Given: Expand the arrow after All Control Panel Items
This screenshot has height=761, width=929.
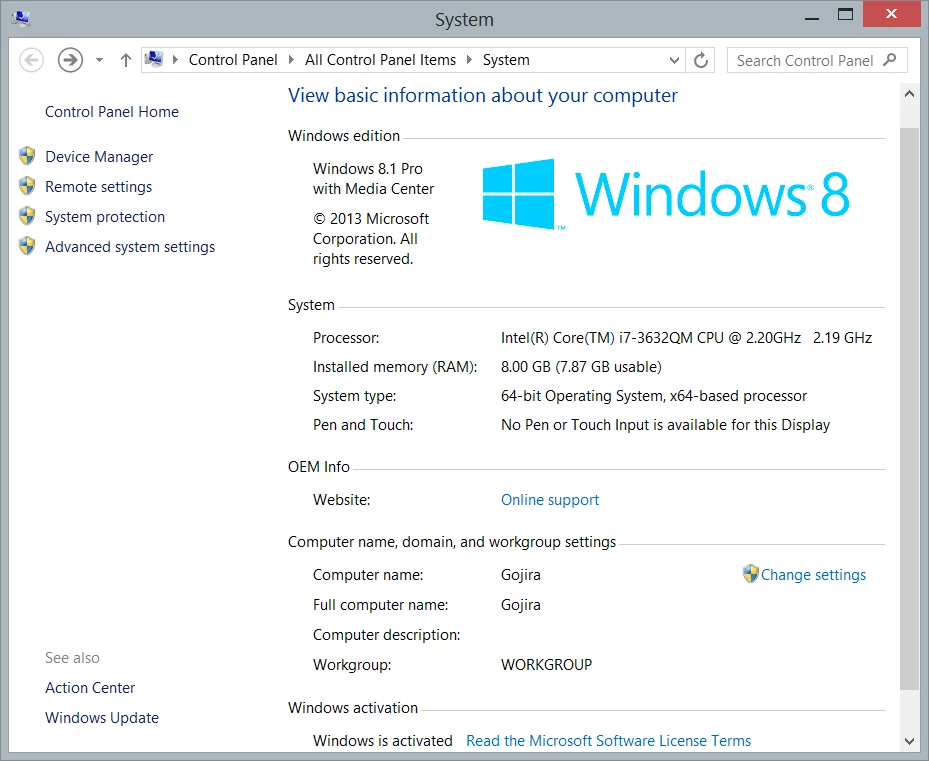Looking at the screenshot, I should (x=469, y=60).
